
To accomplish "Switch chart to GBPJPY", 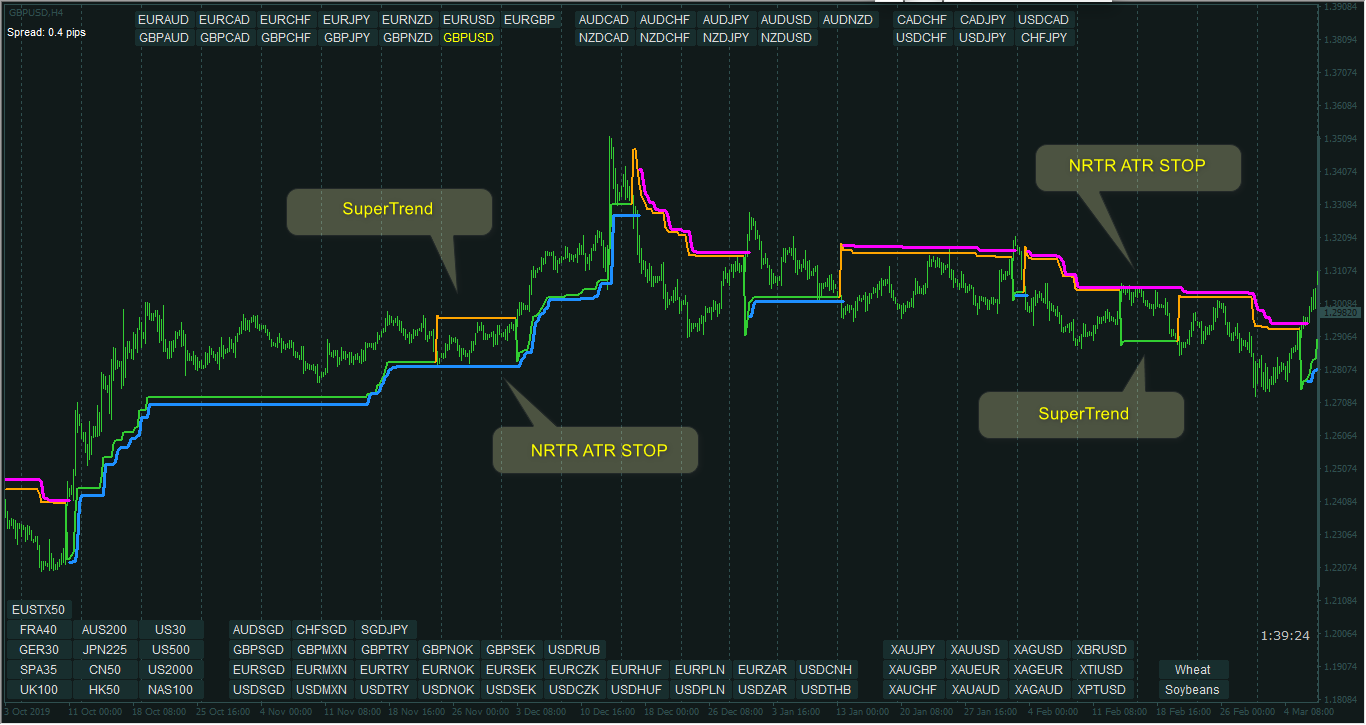I will [x=347, y=38].
